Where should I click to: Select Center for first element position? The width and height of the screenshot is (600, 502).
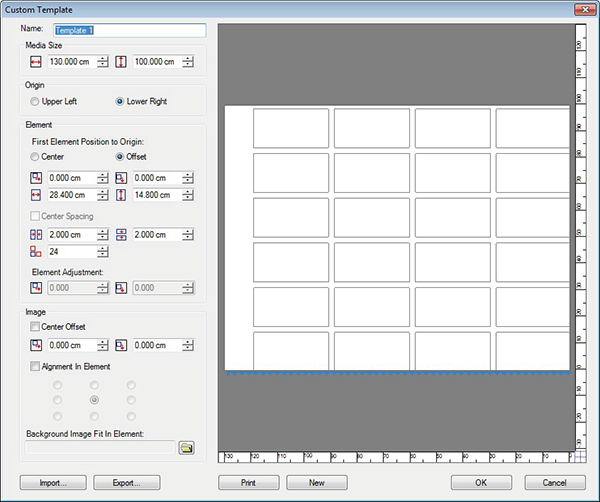[x=37, y=157]
